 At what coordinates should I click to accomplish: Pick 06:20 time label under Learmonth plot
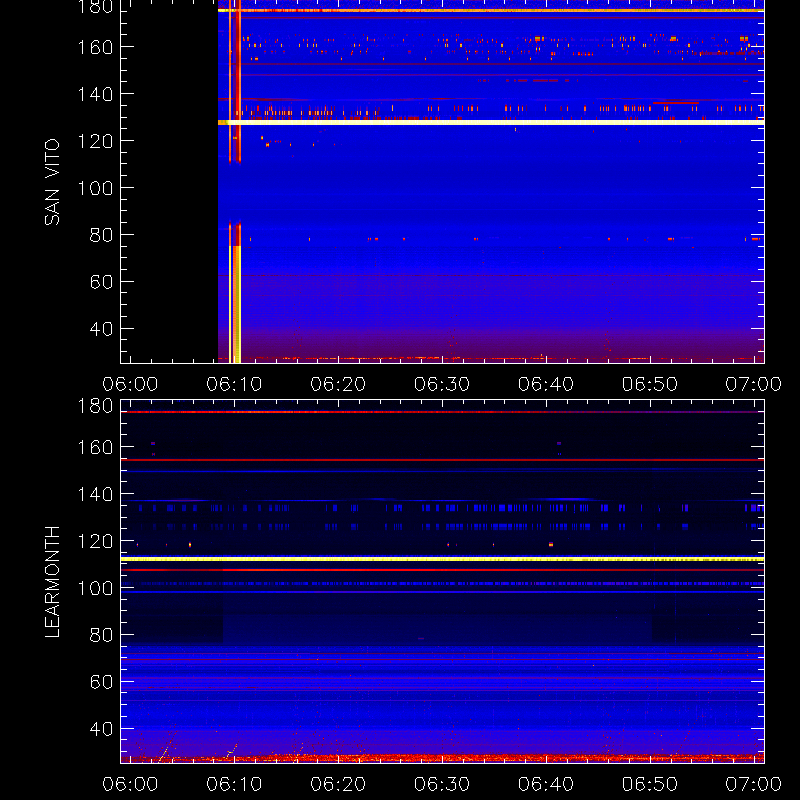click(338, 784)
